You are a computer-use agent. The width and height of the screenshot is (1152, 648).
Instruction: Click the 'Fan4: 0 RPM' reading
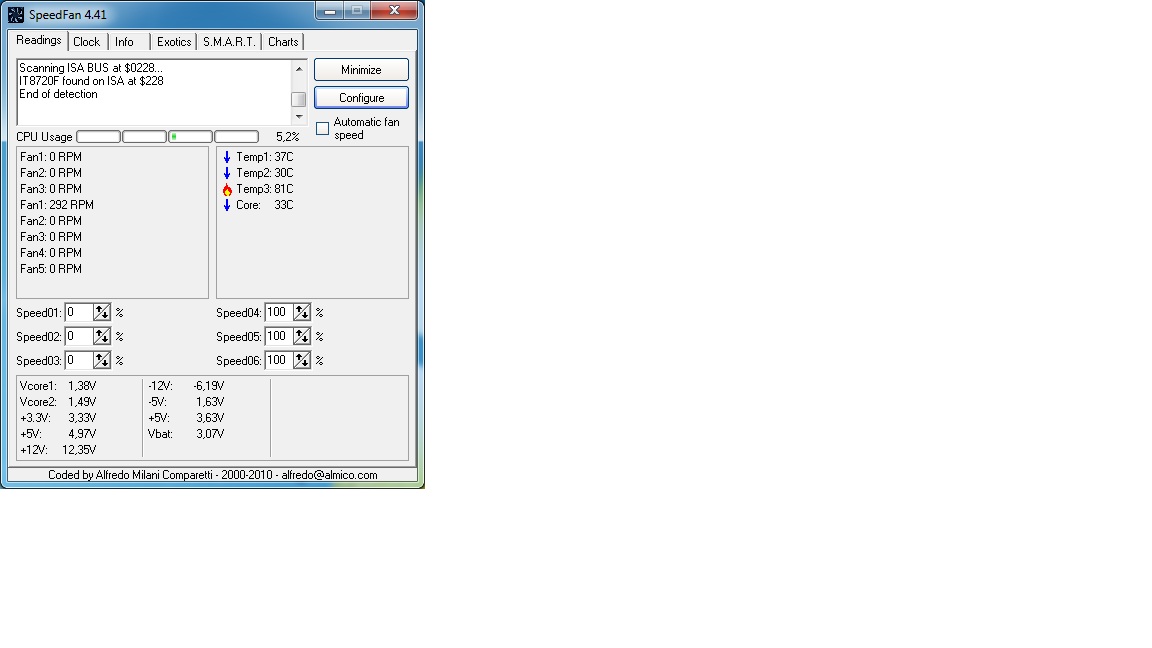[x=51, y=253]
